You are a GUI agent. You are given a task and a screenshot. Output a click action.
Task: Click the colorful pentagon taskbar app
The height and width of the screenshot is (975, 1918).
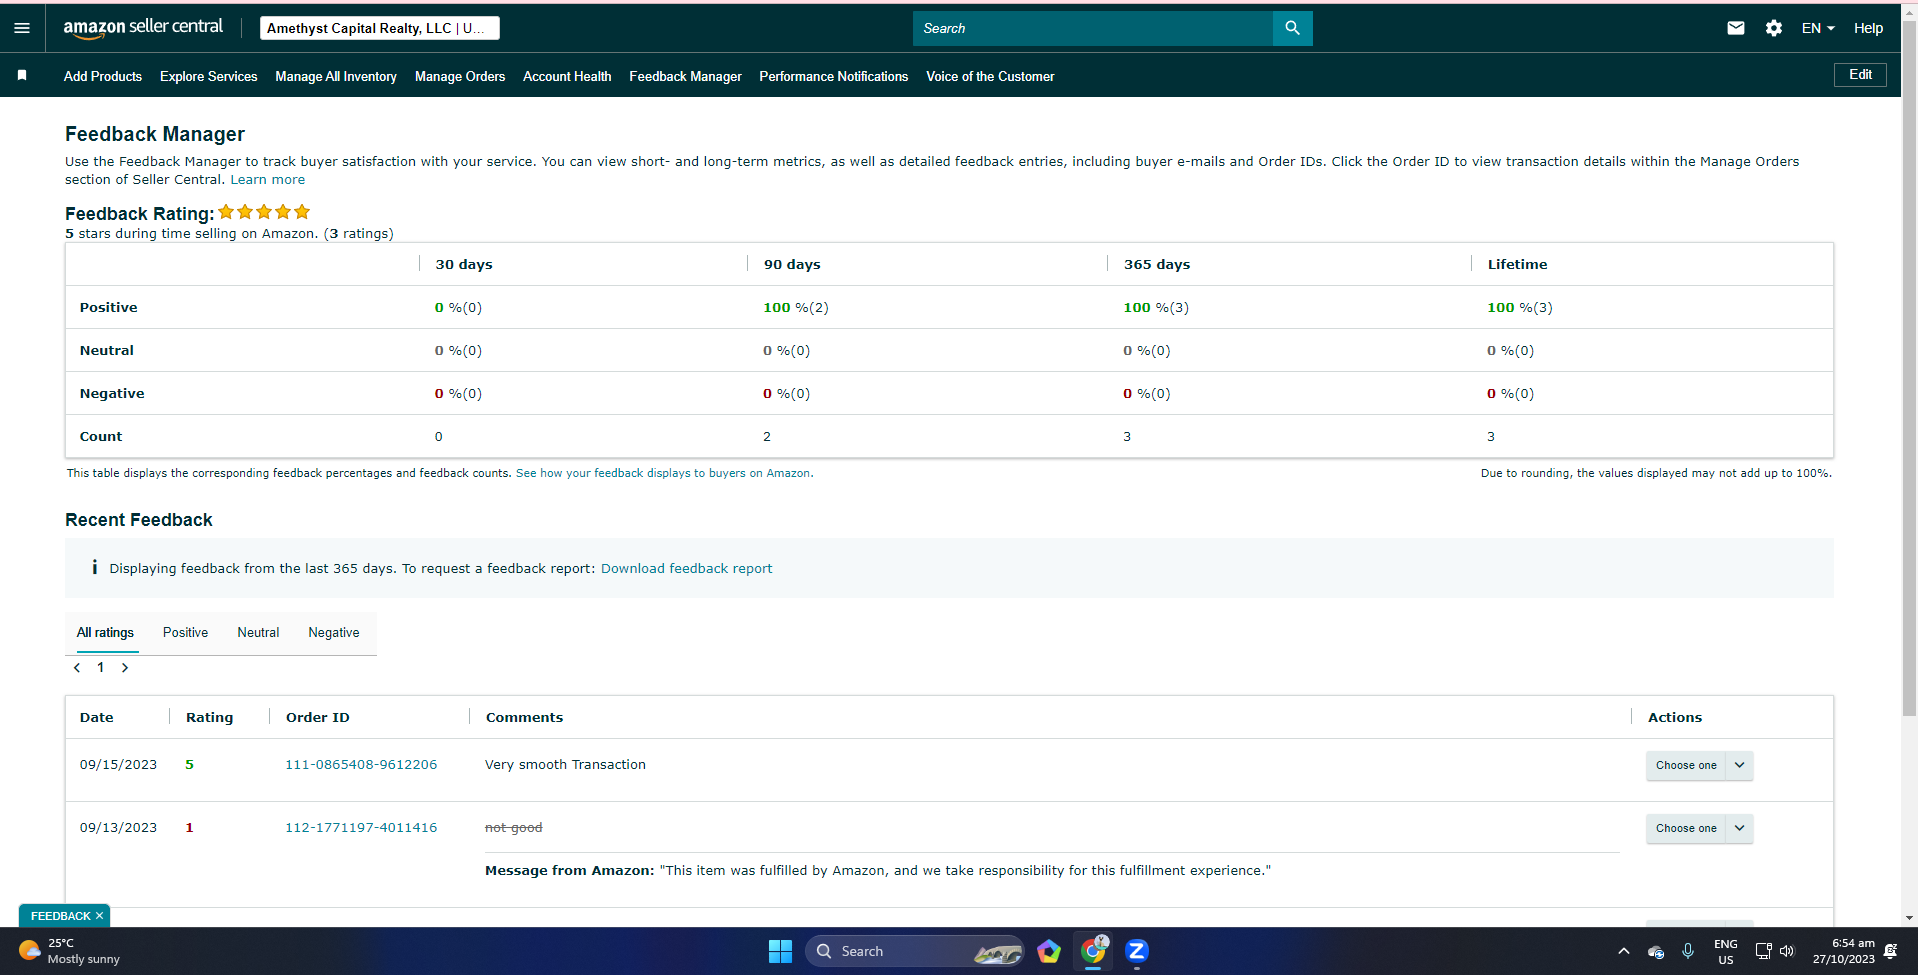(x=1049, y=951)
